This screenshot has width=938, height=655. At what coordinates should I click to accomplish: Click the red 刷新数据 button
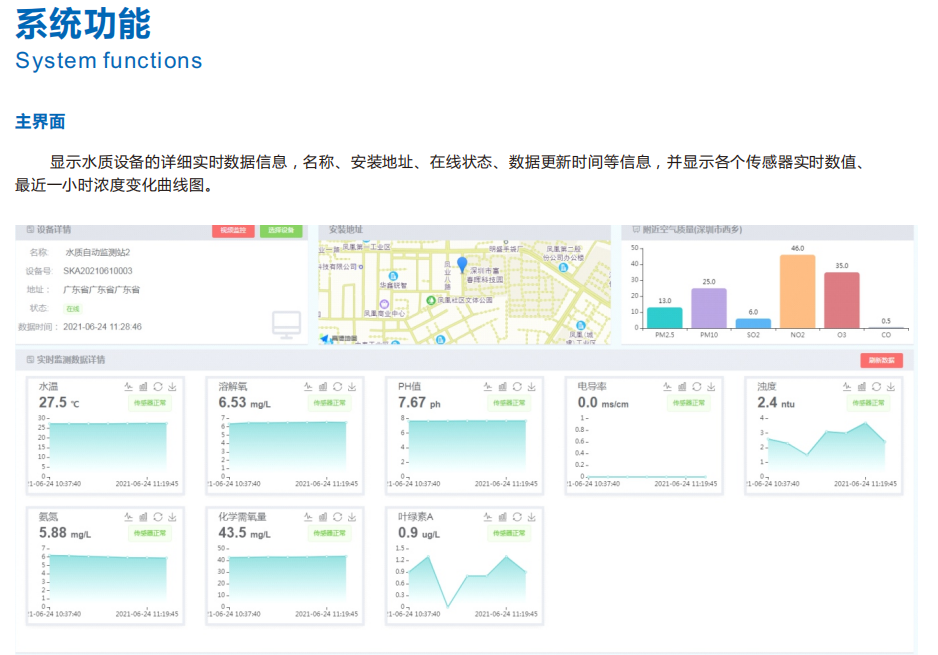click(881, 360)
